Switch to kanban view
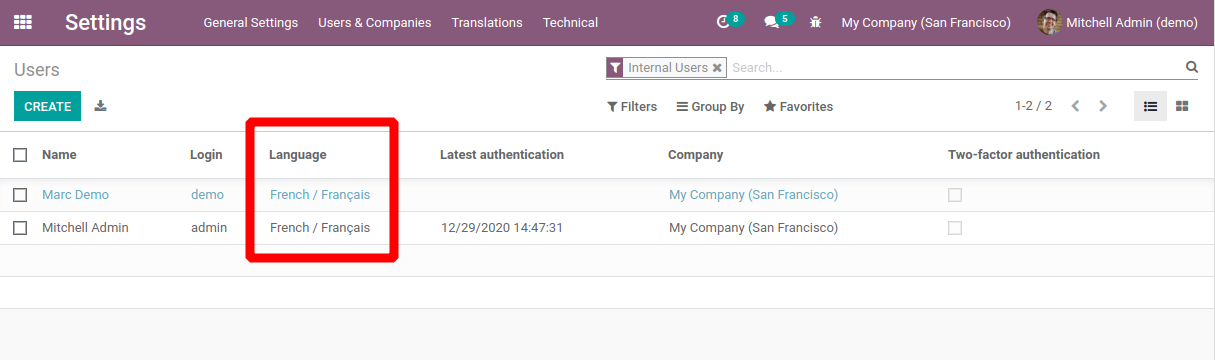This screenshot has height=360, width=1215. (x=1182, y=106)
